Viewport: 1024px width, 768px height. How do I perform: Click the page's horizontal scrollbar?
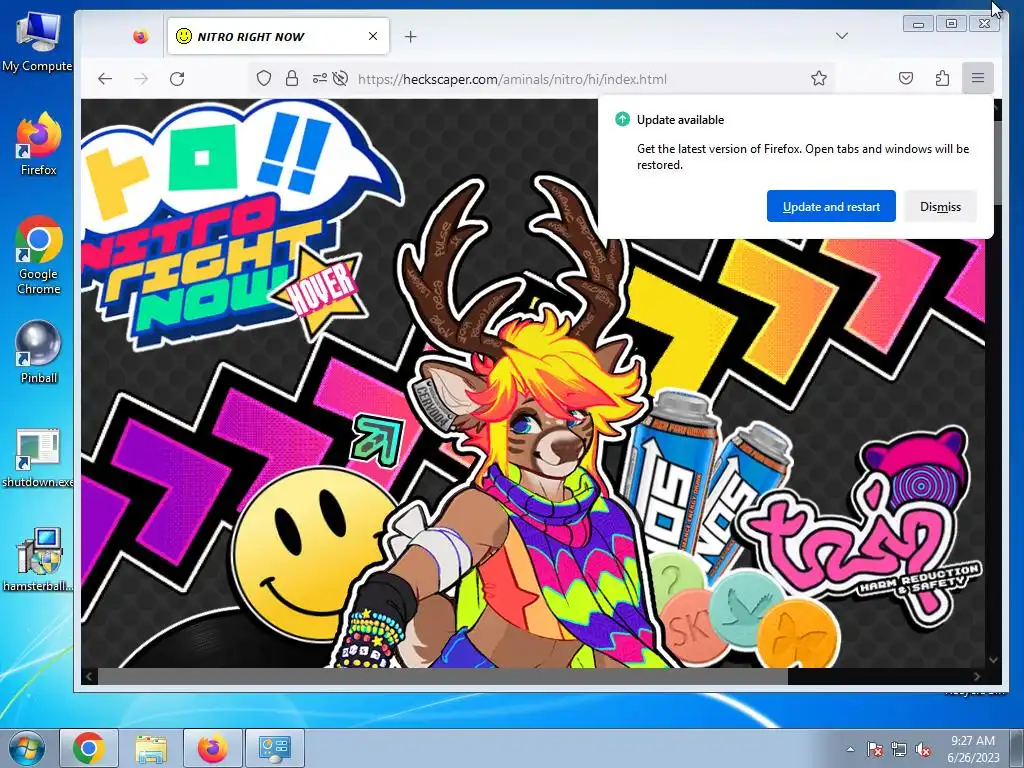pyautogui.click(x=443, y=677)
